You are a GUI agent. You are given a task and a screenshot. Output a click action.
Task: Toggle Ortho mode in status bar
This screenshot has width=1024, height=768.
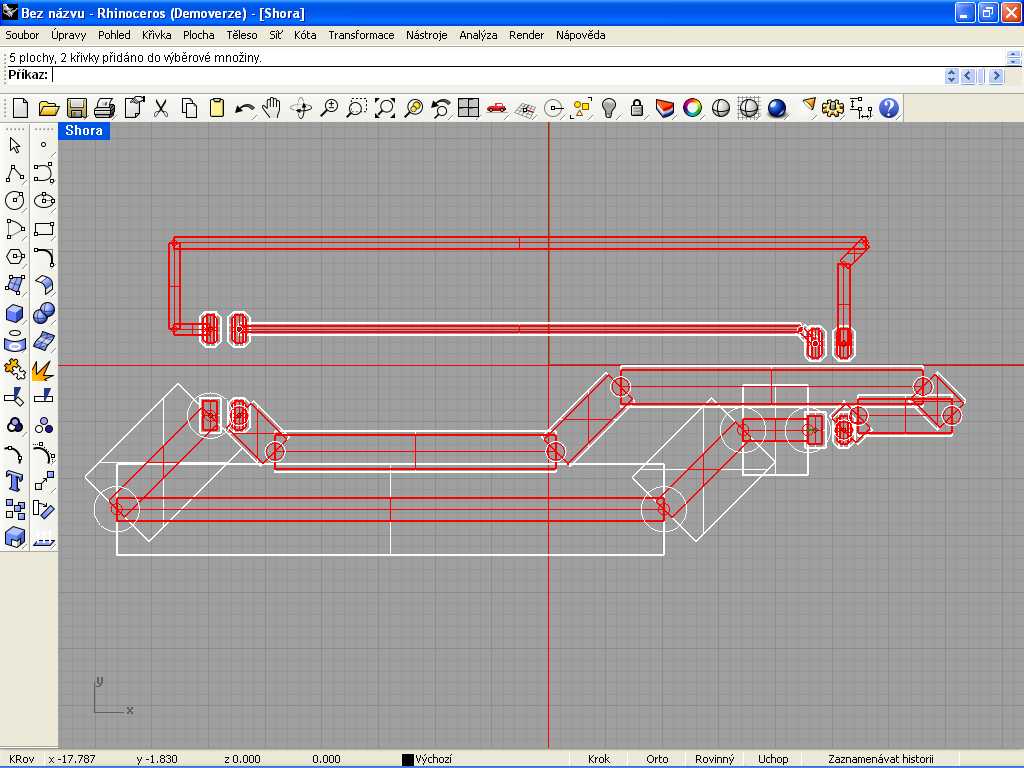pos(657,759)
